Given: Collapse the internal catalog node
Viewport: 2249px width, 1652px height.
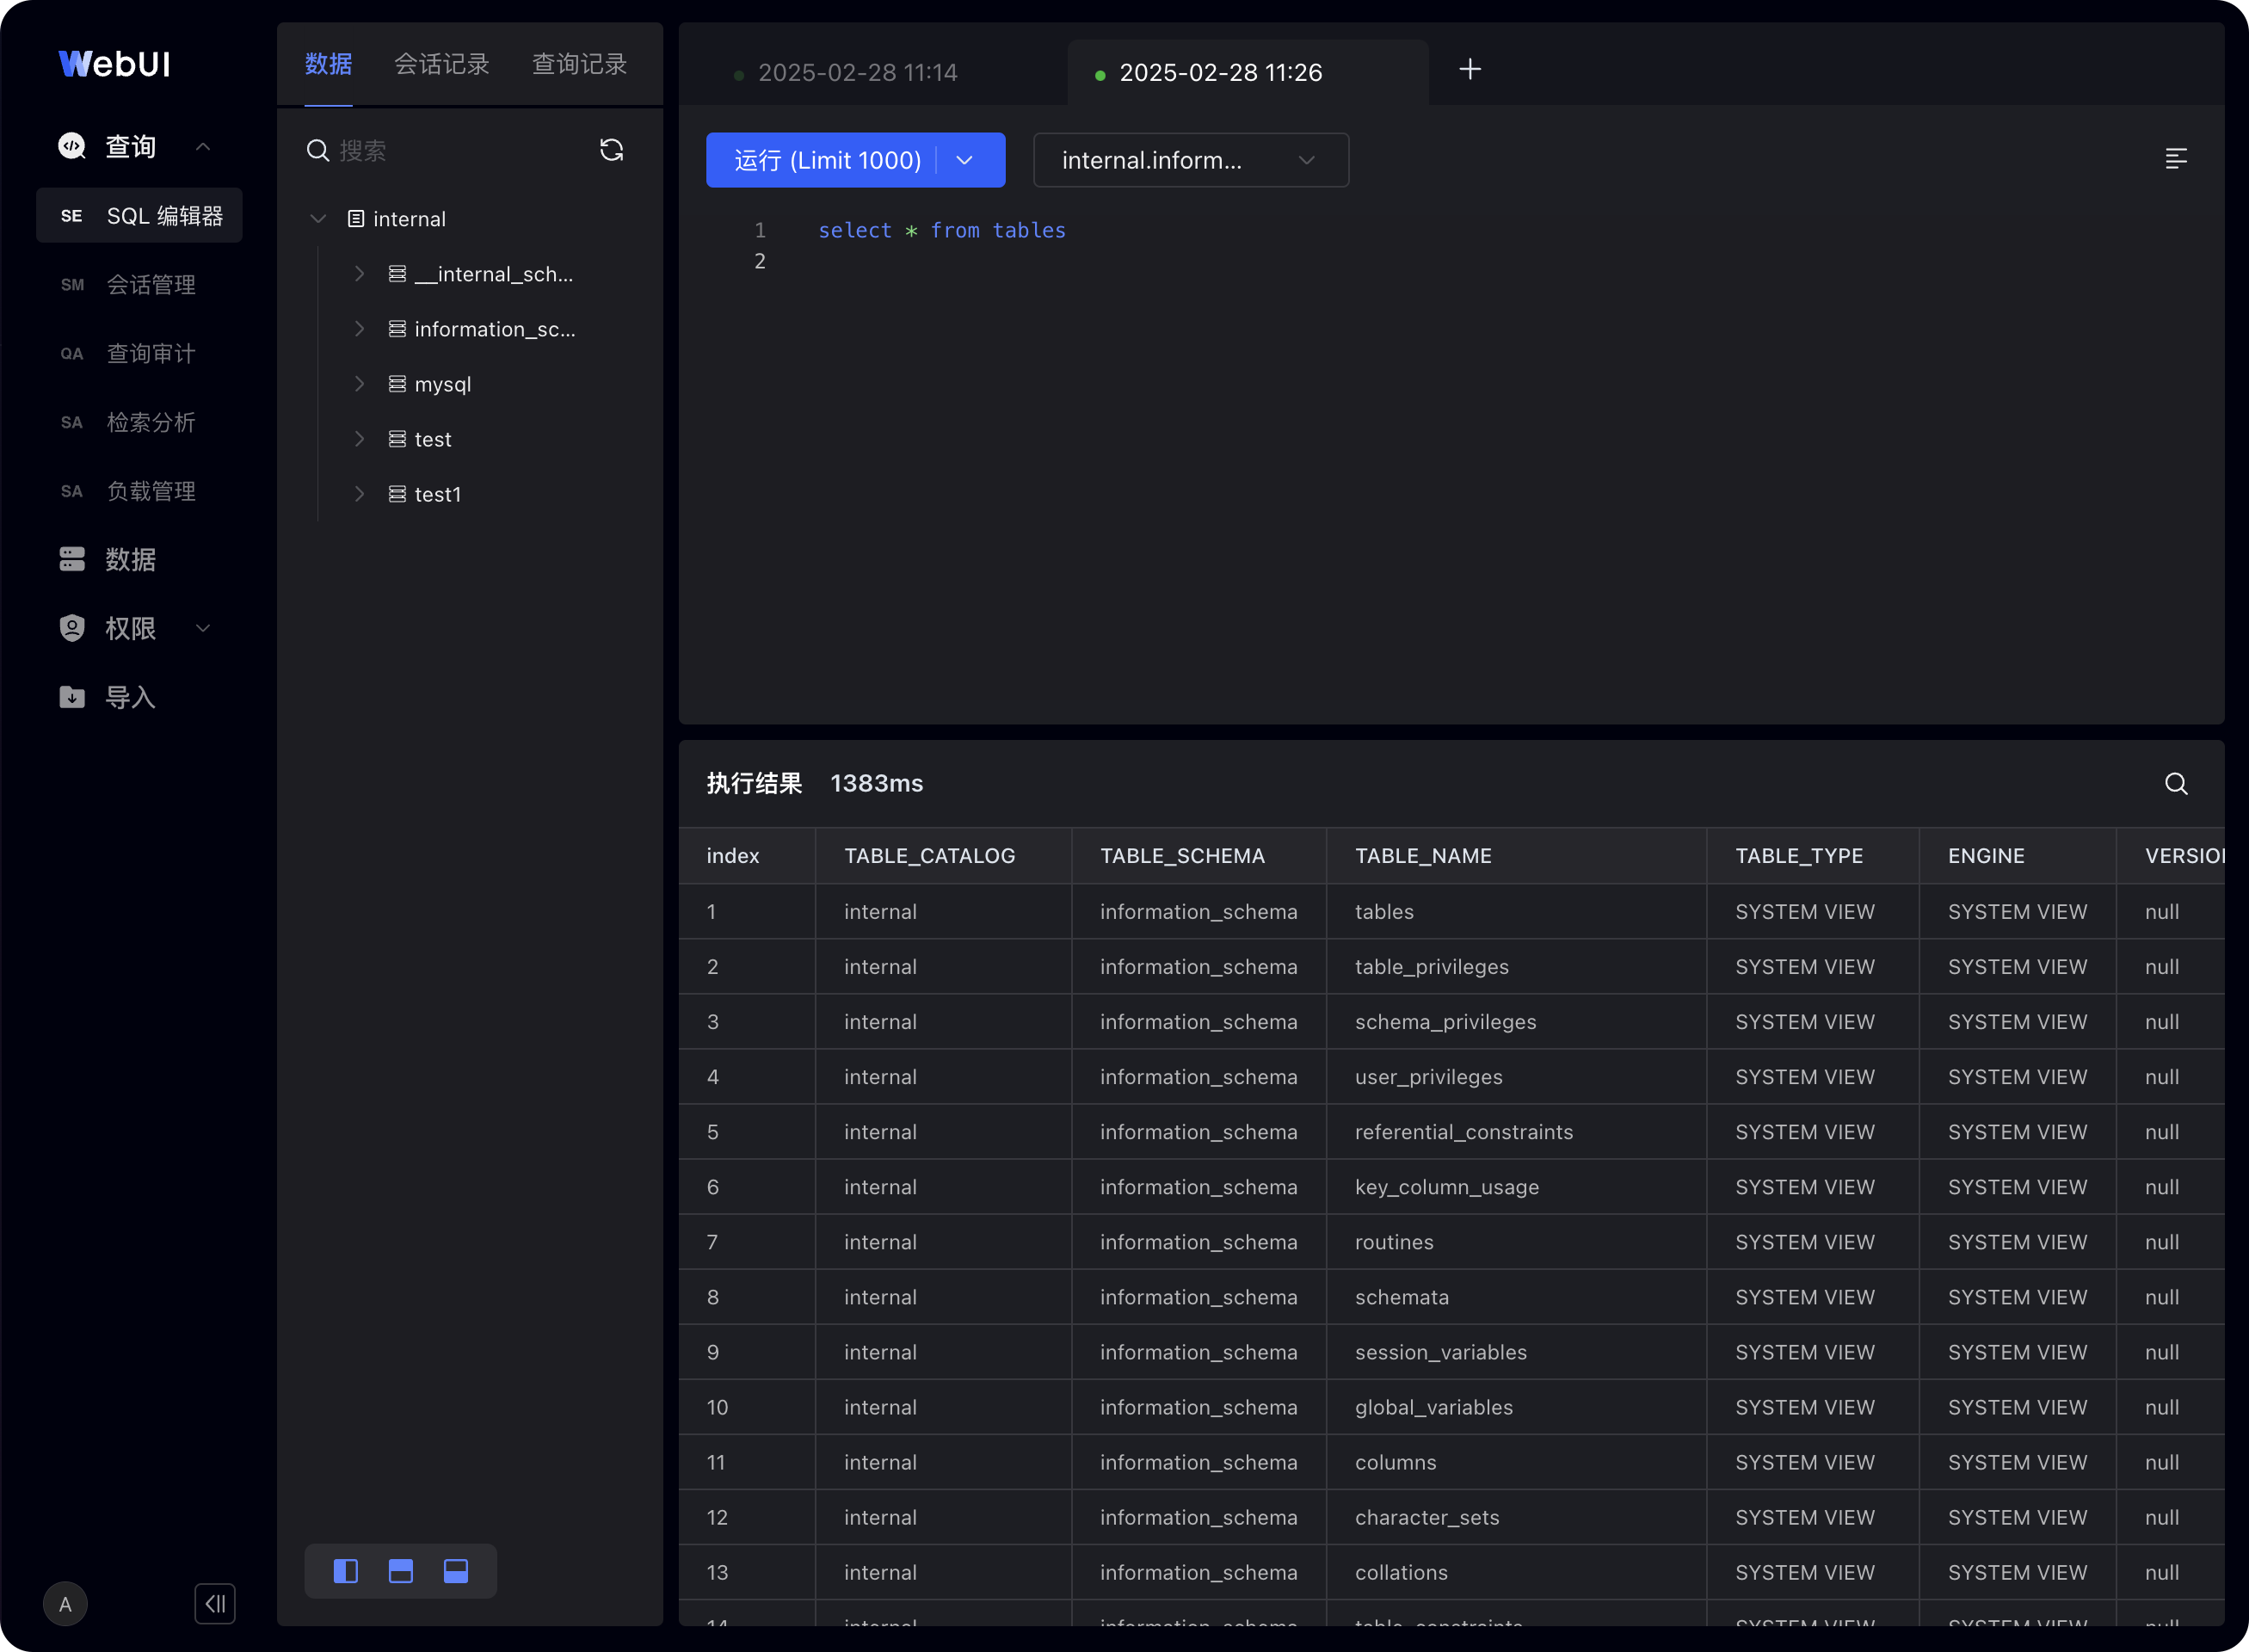Looking at the screenshot, I should click(318, 219).
